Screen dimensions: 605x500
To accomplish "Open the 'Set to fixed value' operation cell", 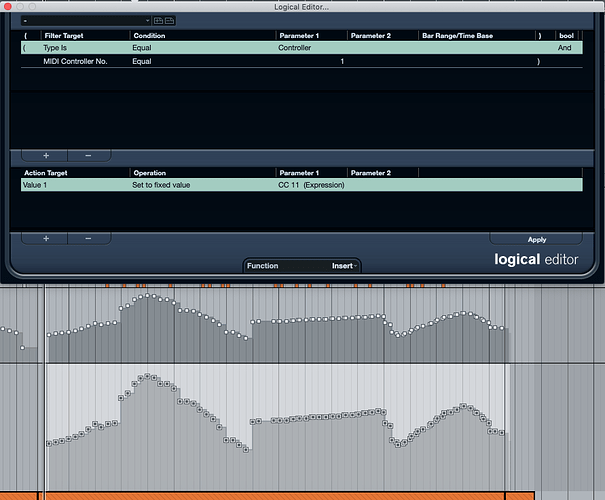I will tap(161, 185).
